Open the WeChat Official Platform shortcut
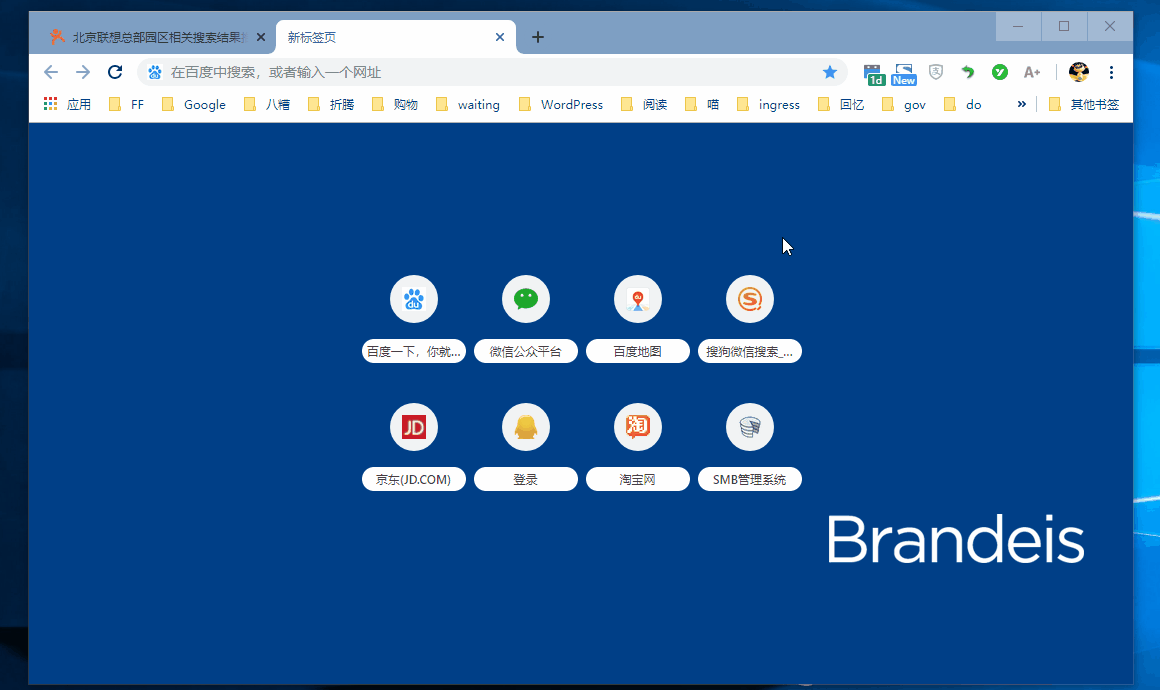1160x690 pixels. click(525, 299)
